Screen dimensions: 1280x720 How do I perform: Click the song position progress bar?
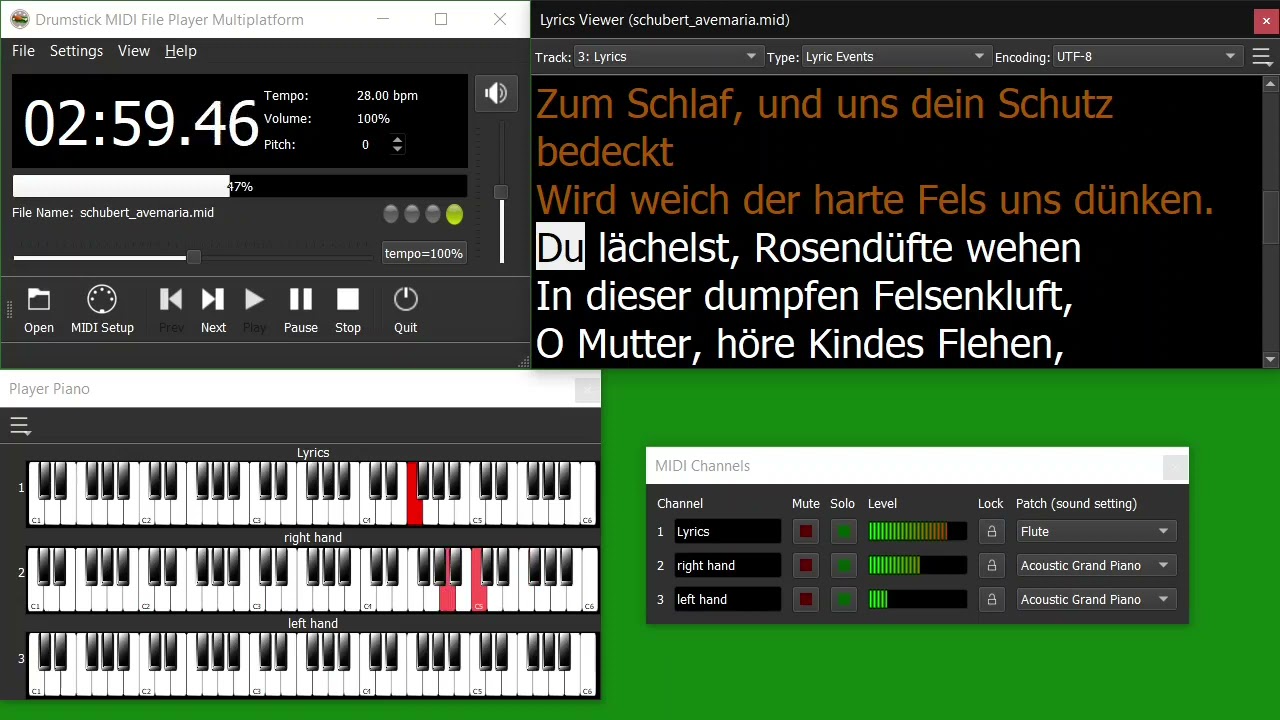coord(239,186)
